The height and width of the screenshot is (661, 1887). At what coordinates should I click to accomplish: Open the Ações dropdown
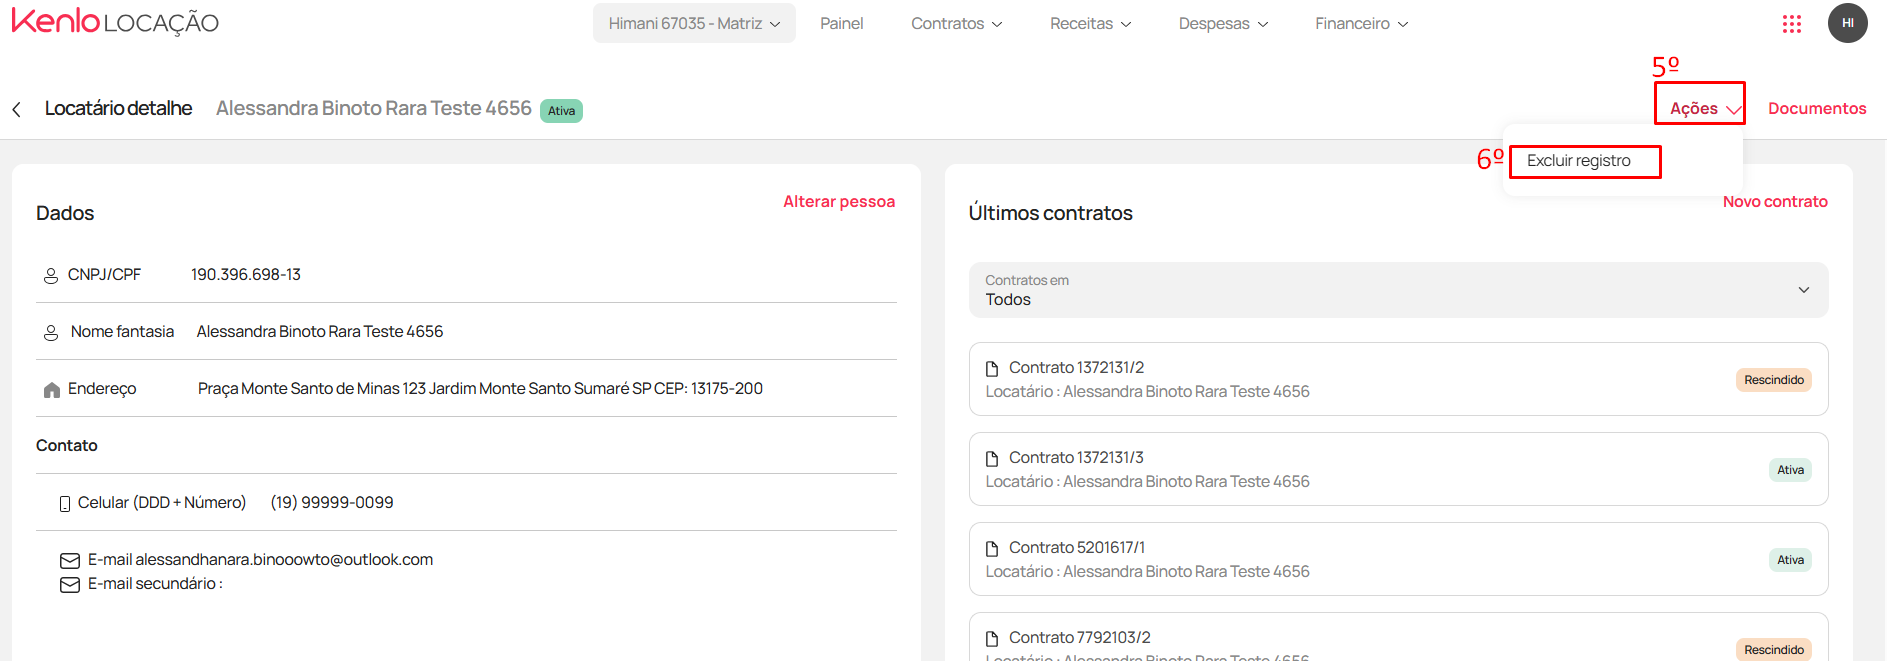(x=1705, y=108)
